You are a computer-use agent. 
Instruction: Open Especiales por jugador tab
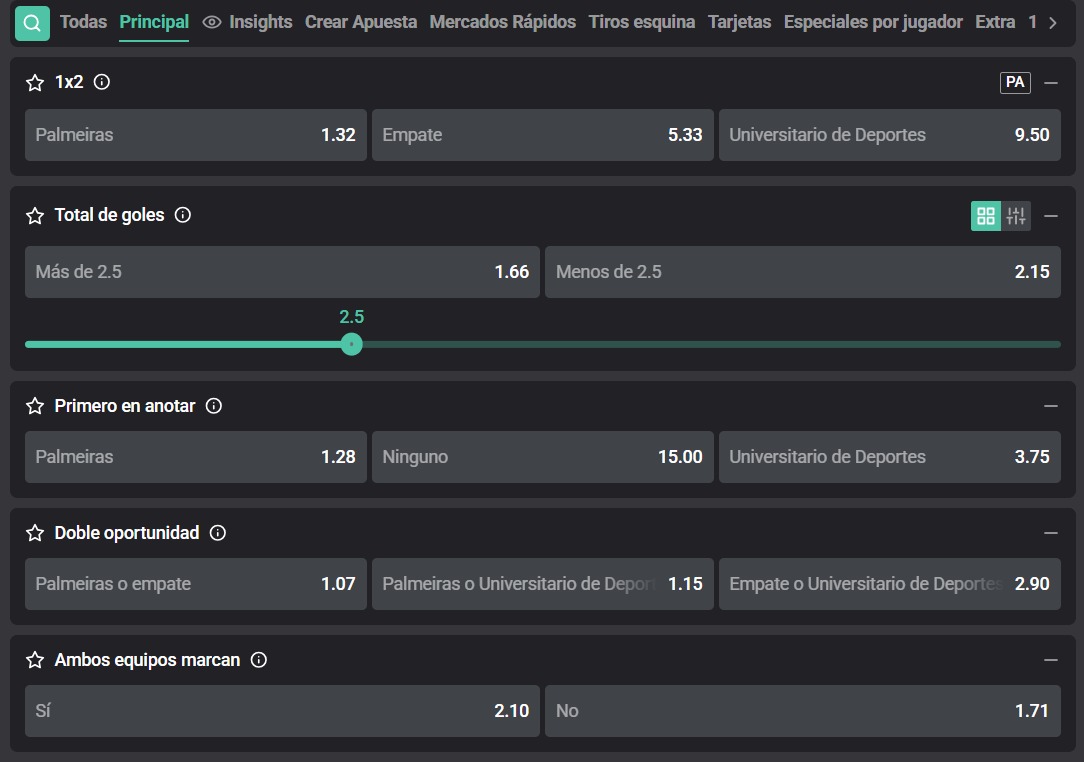click(873, 22)
